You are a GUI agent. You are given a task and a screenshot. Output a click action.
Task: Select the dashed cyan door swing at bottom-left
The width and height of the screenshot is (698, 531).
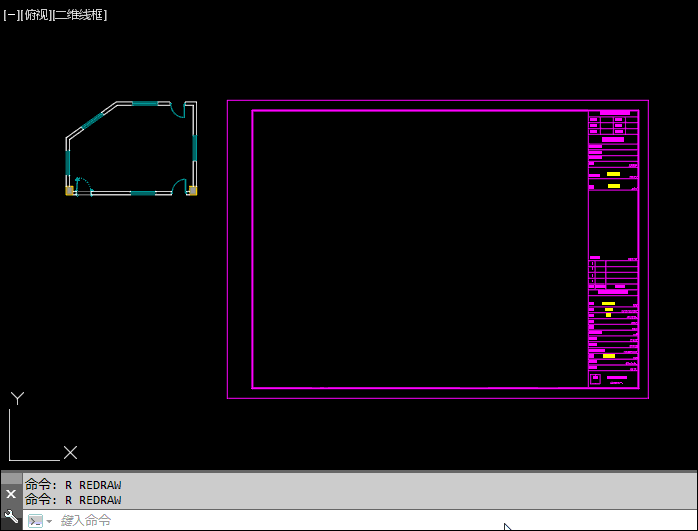(84, 184)
